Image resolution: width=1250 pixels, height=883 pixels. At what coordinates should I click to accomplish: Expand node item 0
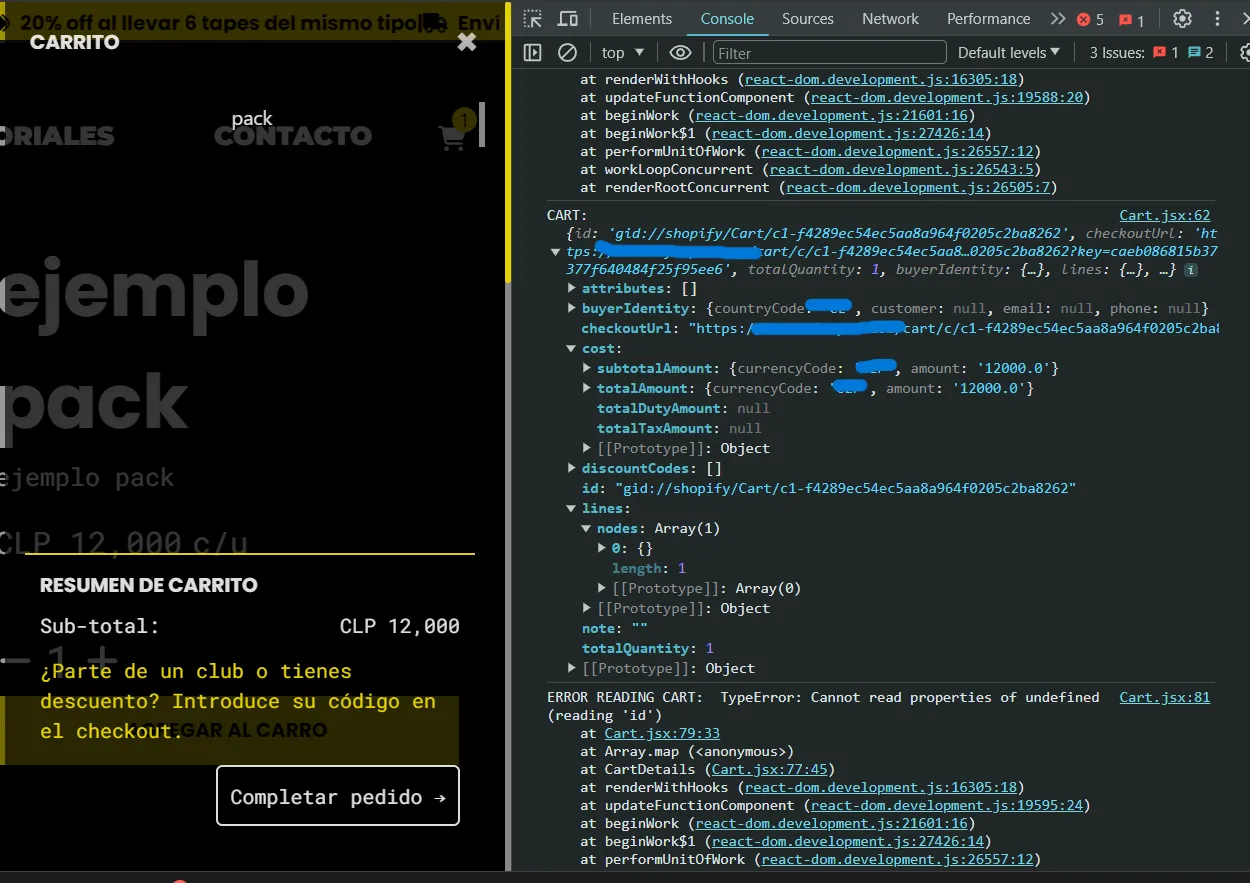602,549
